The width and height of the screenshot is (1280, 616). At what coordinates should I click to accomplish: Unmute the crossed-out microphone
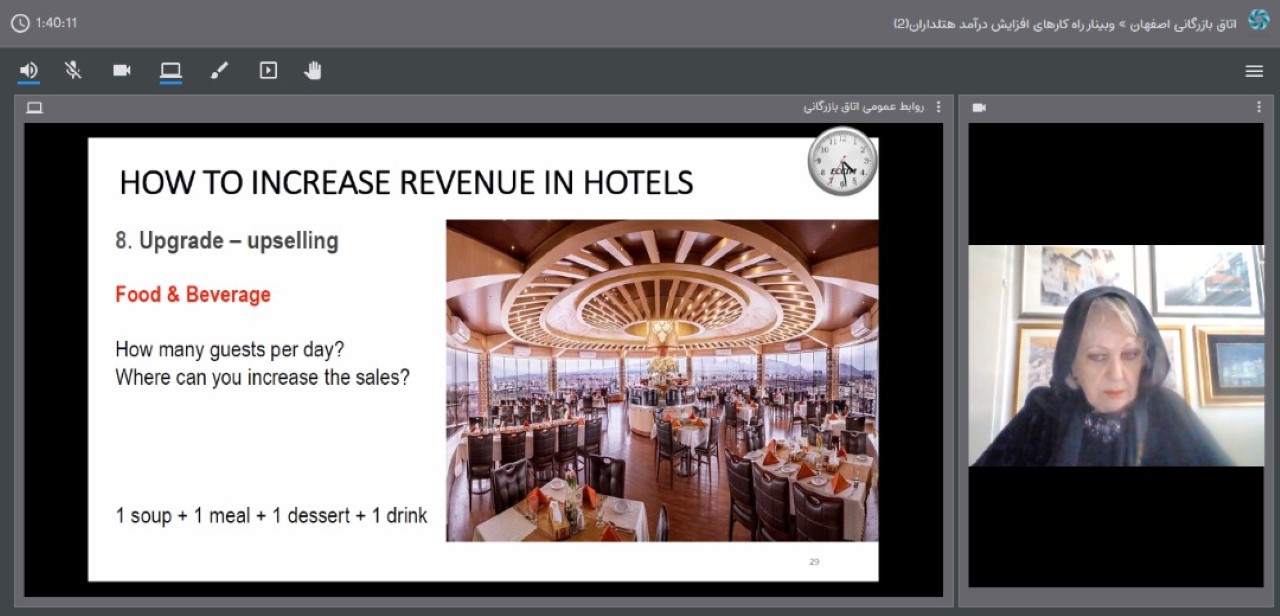[x=73, y=70]
